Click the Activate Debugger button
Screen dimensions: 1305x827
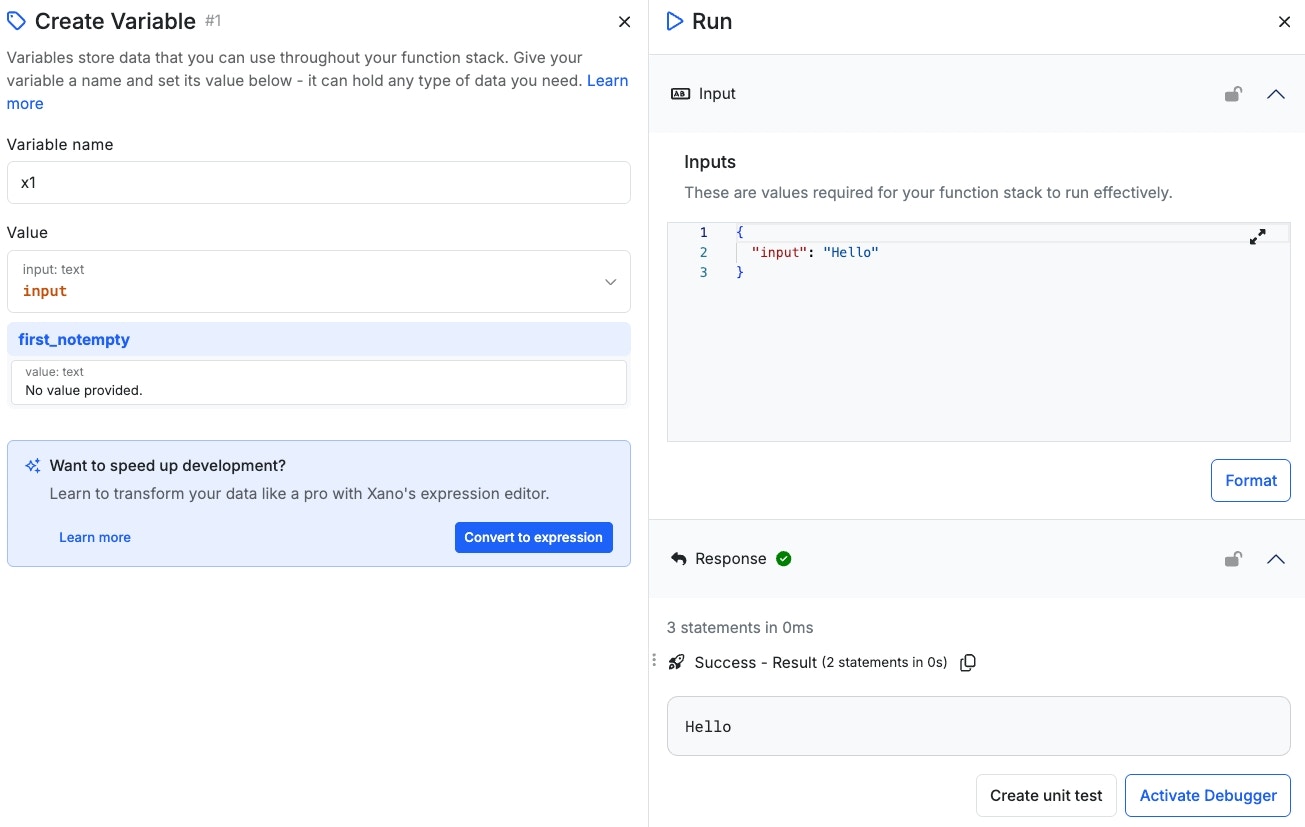point(1207,796)
